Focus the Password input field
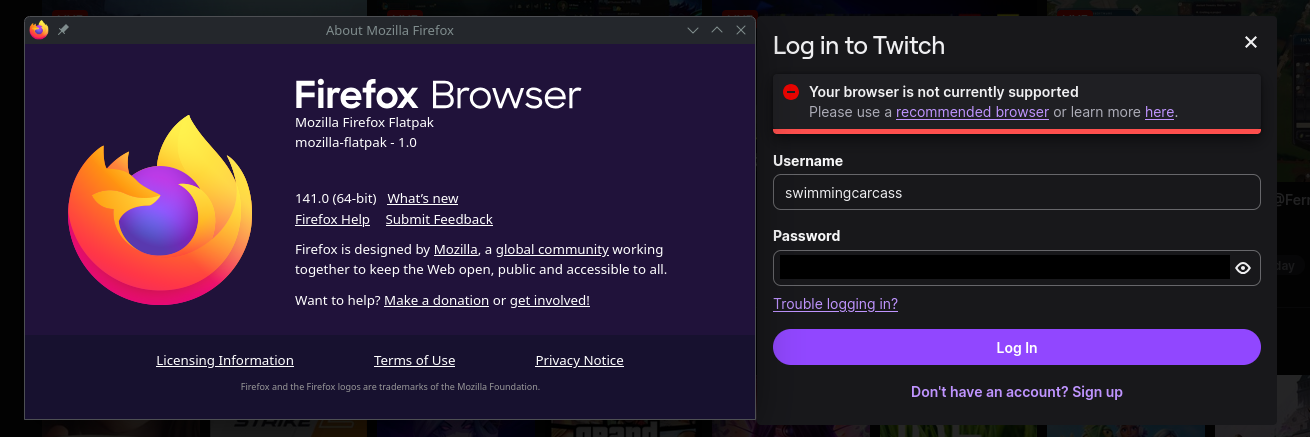 click(1016, 268)
